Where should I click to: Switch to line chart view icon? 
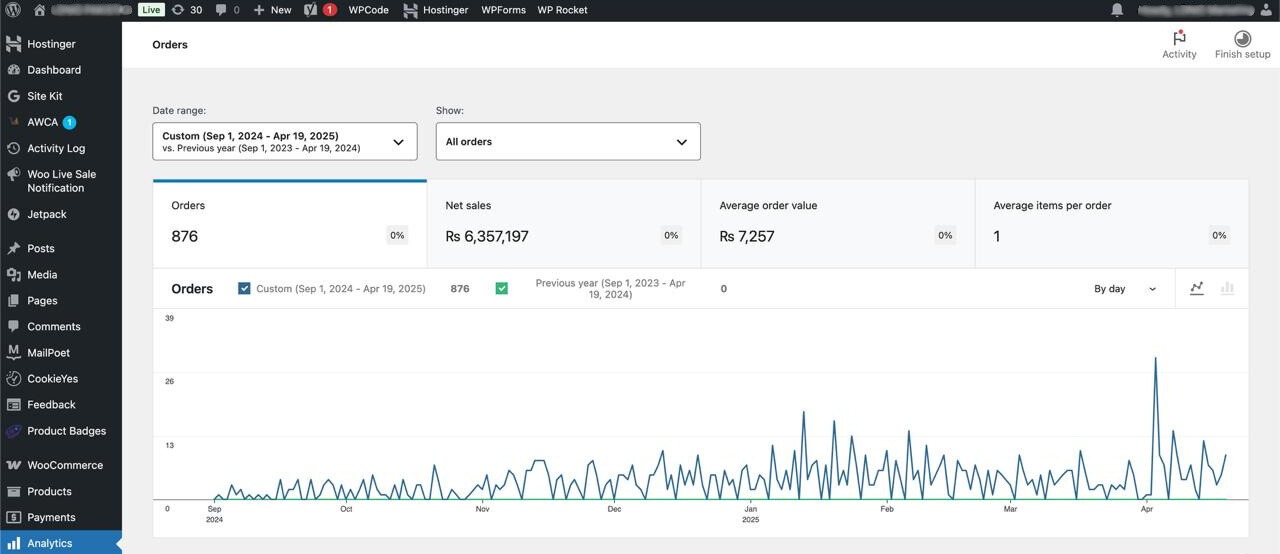[x=1196, y=288]
